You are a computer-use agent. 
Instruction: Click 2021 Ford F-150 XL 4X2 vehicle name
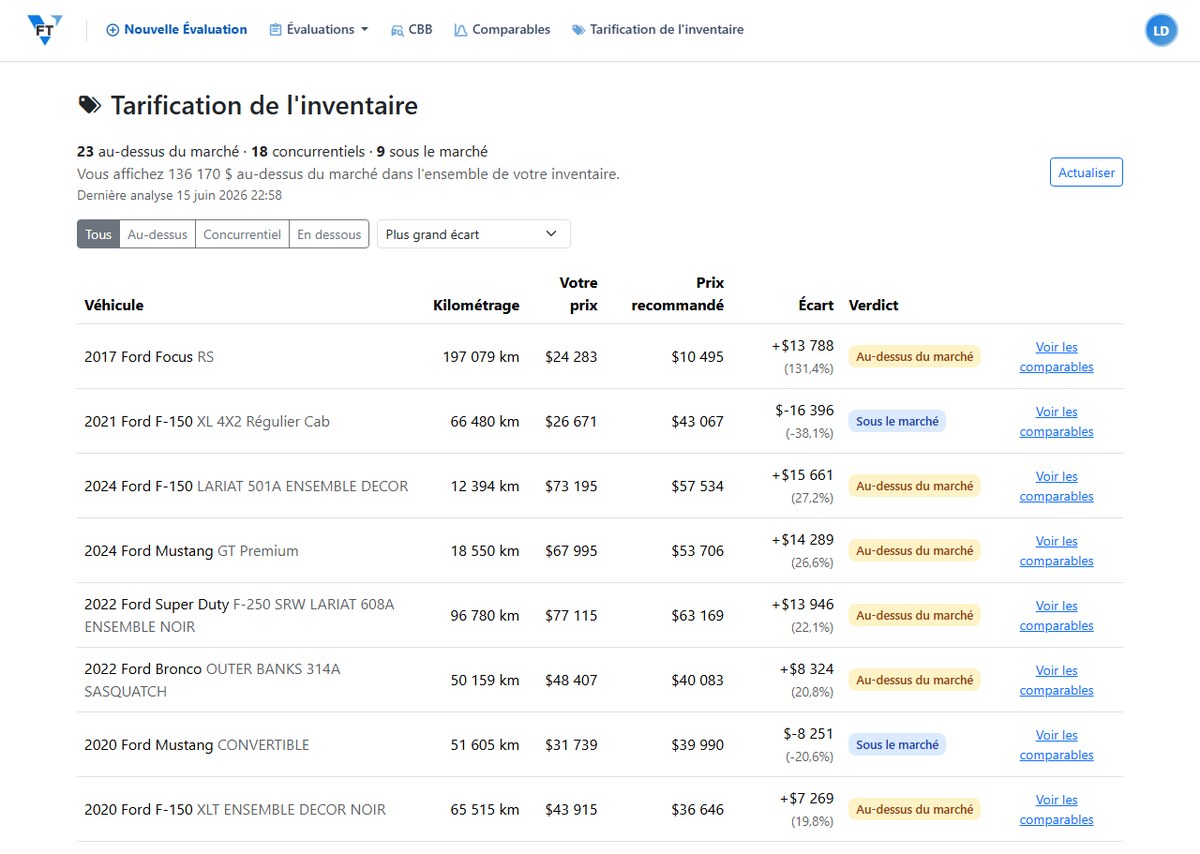pos(207,422)
